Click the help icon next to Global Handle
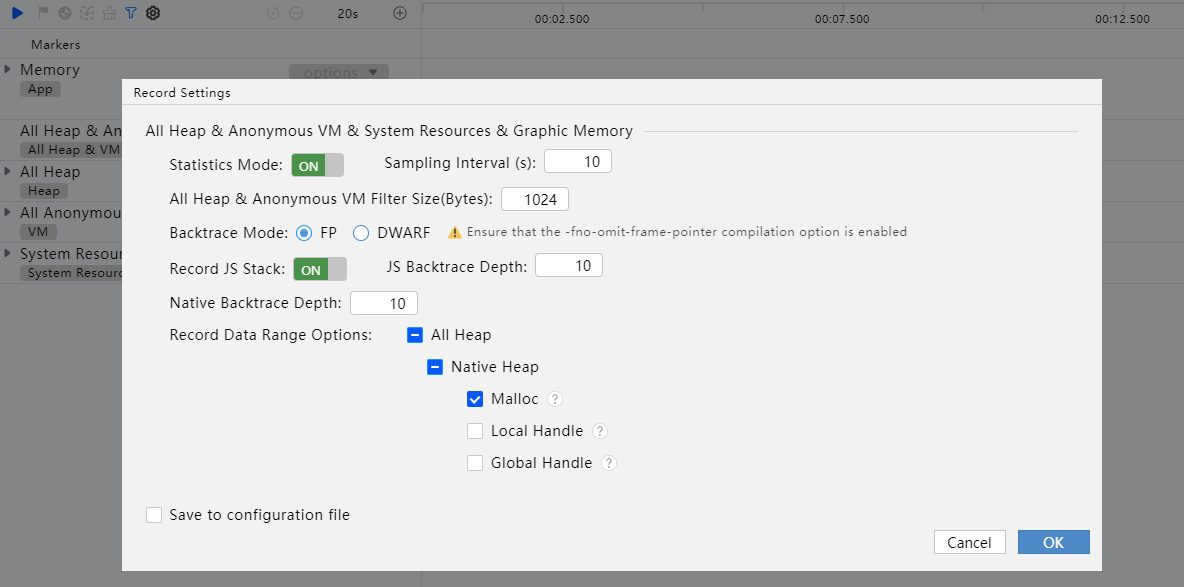The width and height of the screenshot is (1184, 587). point(608,463)
